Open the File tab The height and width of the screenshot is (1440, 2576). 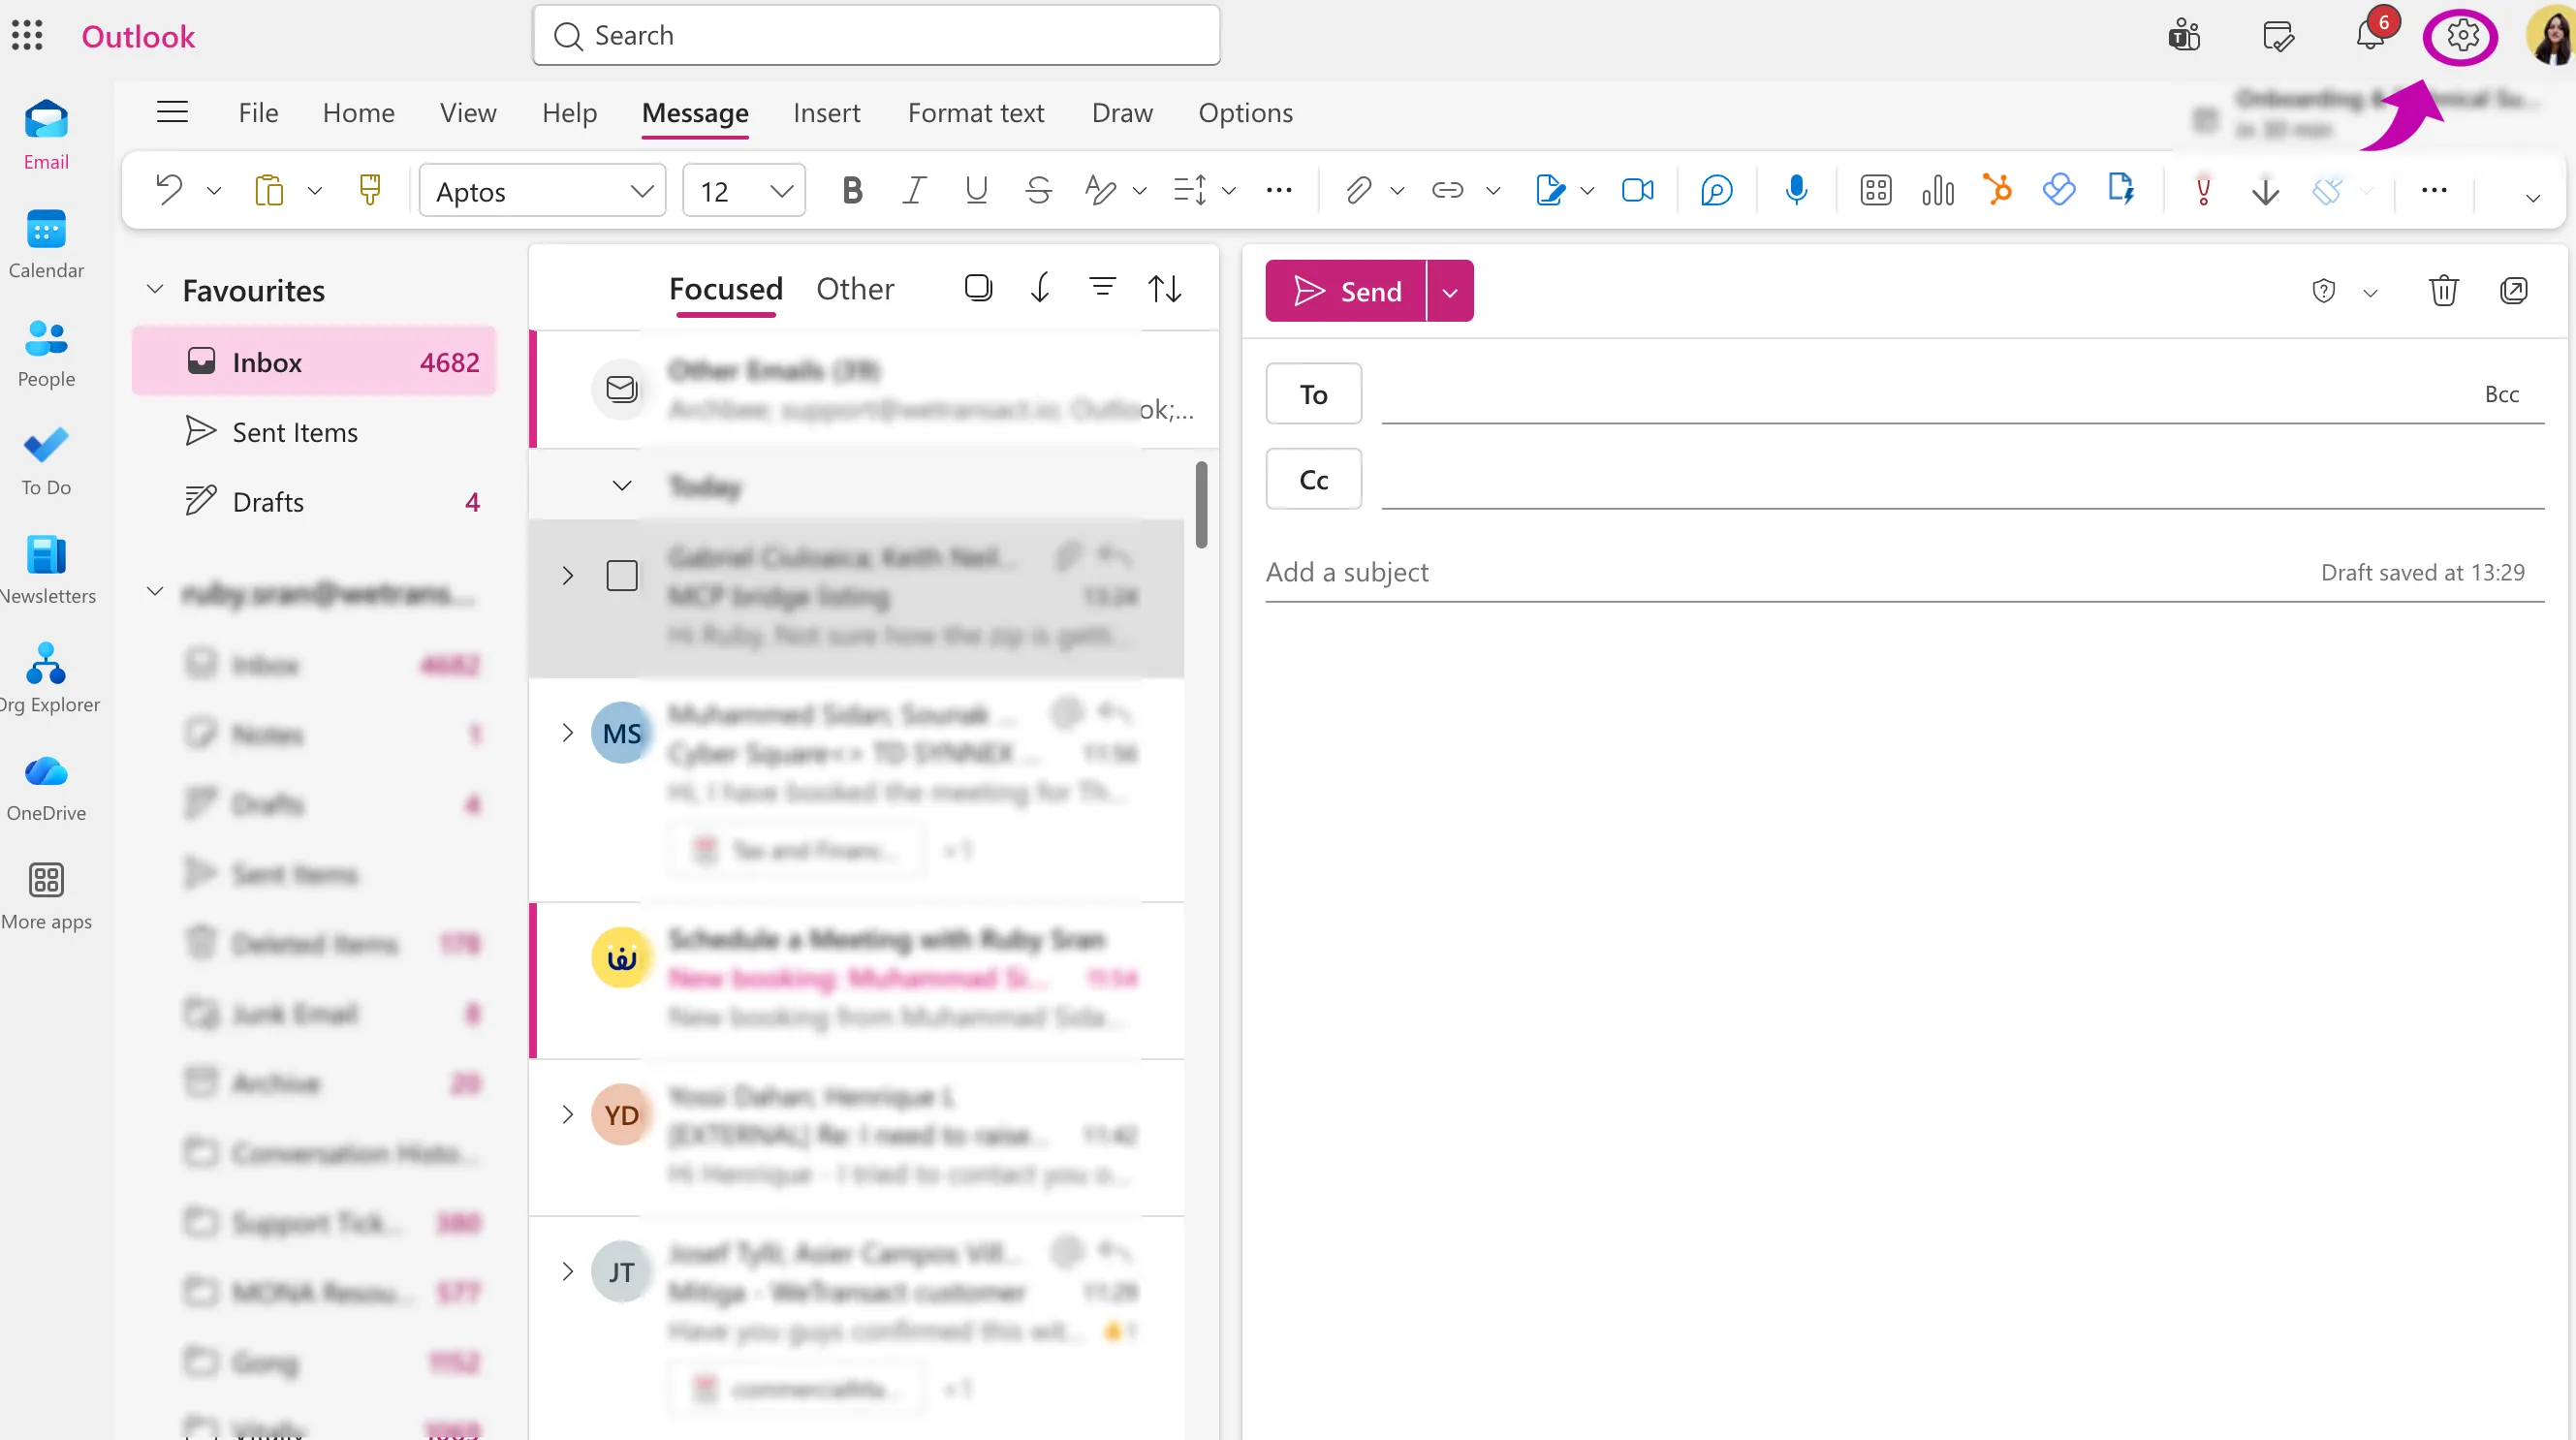258,112
